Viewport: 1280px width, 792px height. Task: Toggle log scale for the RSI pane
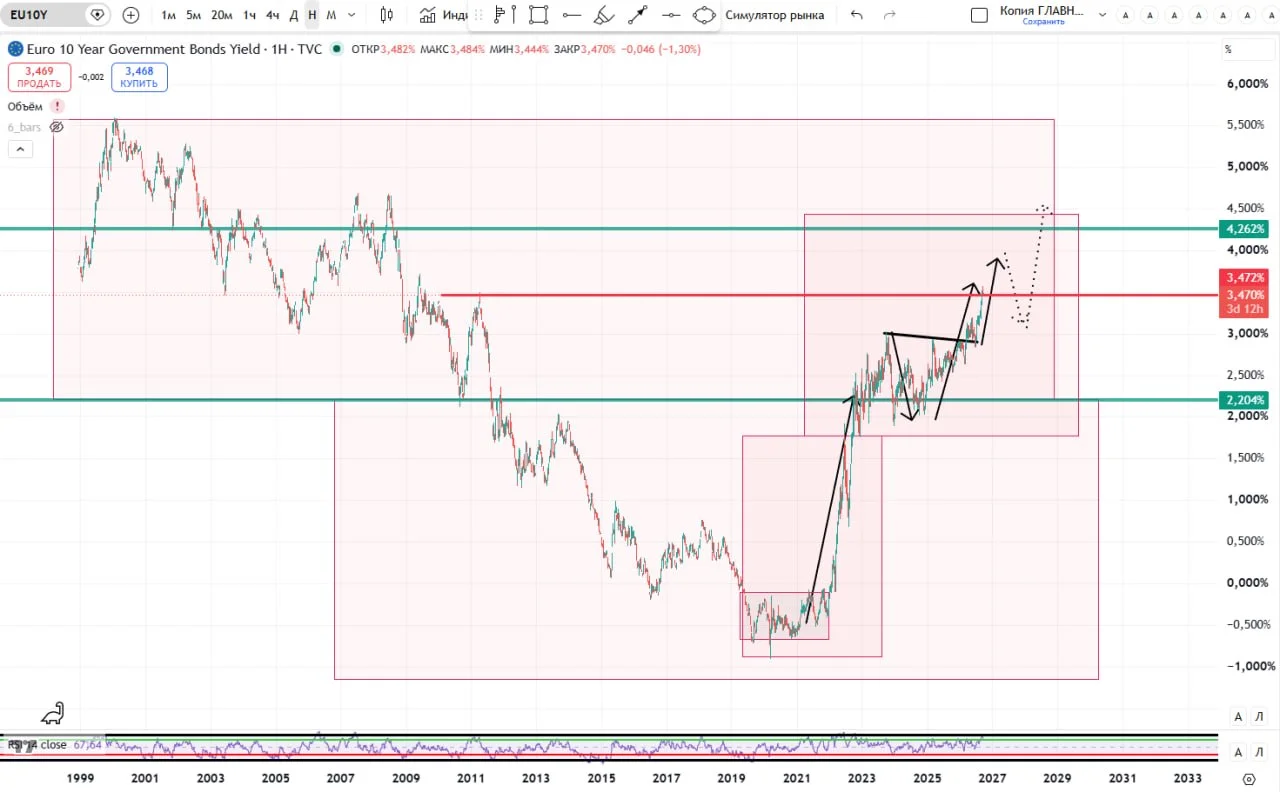point(1260,752)
